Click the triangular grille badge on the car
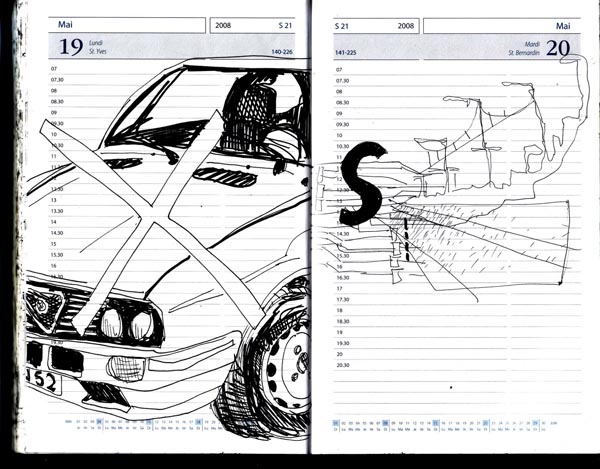 [x=44, y=307]
